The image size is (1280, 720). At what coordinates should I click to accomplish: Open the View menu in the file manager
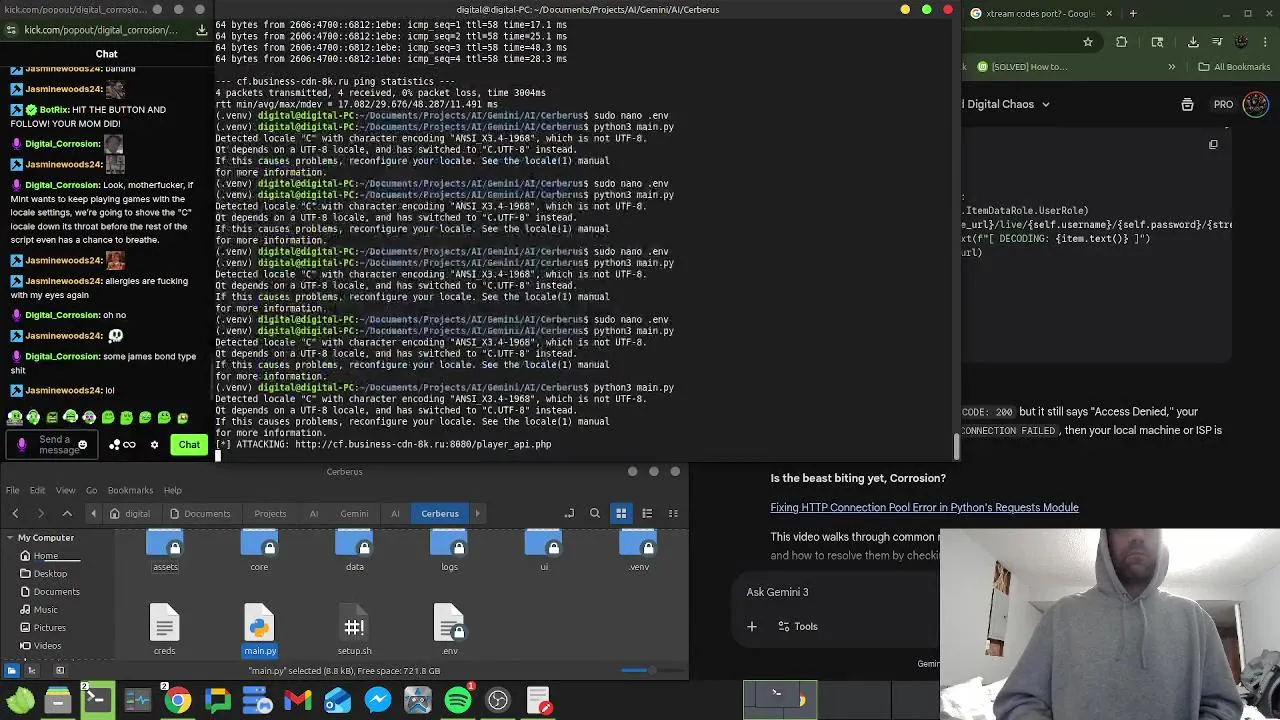tap(65, 490)
